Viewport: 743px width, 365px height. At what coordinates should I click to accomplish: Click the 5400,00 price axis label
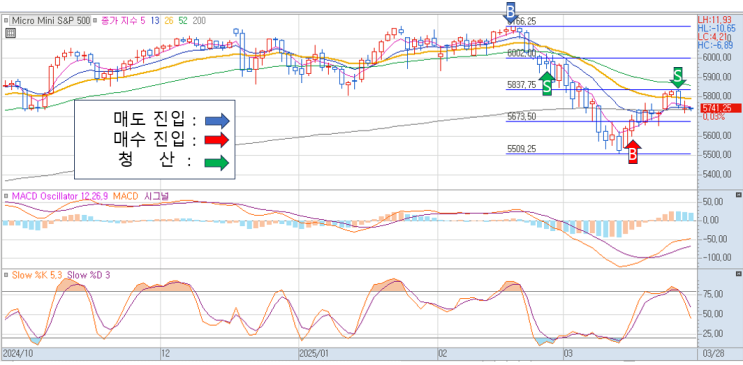[717, 174]
